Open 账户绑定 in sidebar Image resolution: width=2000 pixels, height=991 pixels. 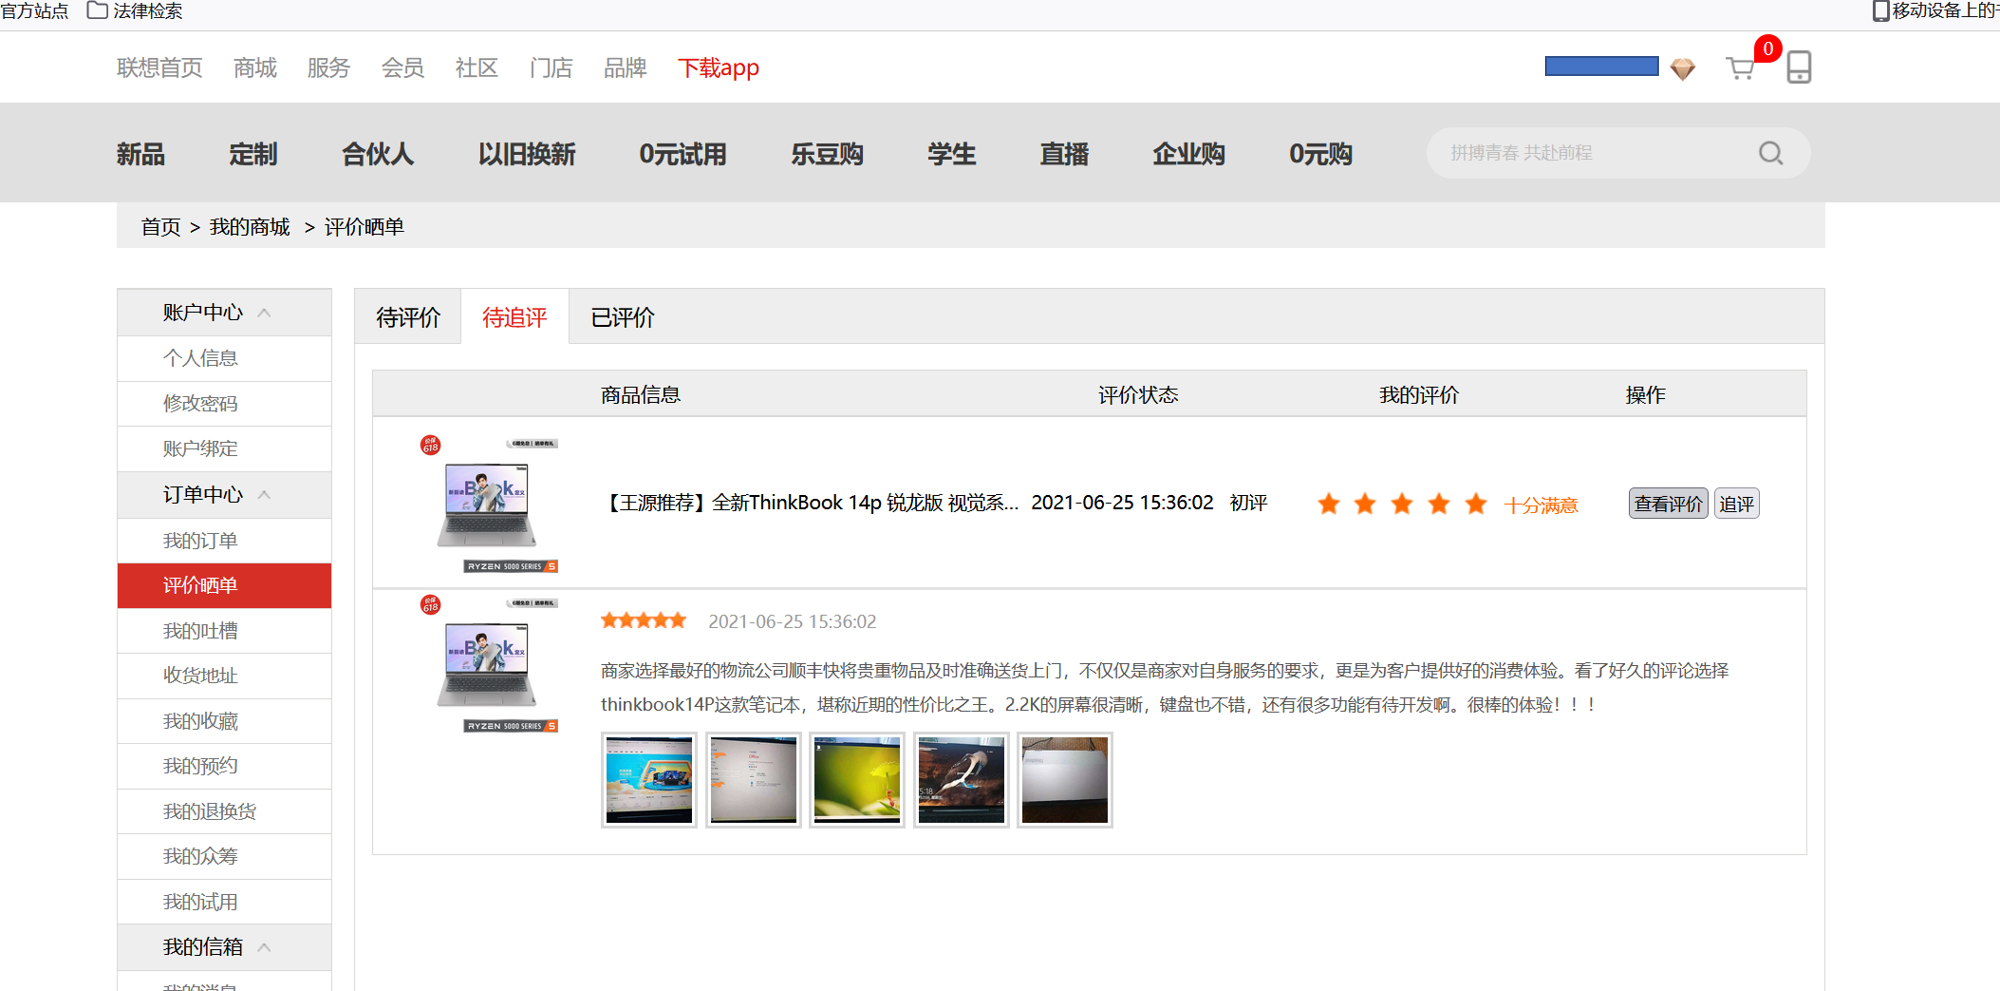(224, 449)
